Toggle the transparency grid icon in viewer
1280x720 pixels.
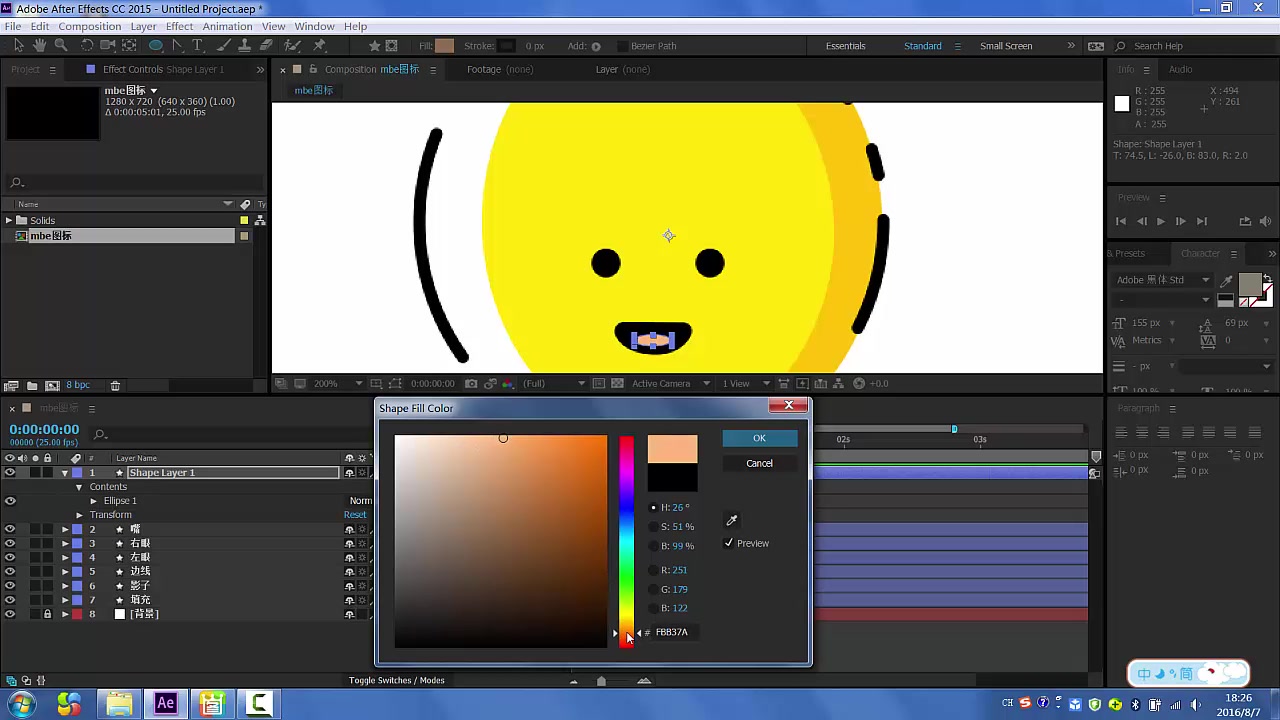pyautogui.click(x=617, y=383)
